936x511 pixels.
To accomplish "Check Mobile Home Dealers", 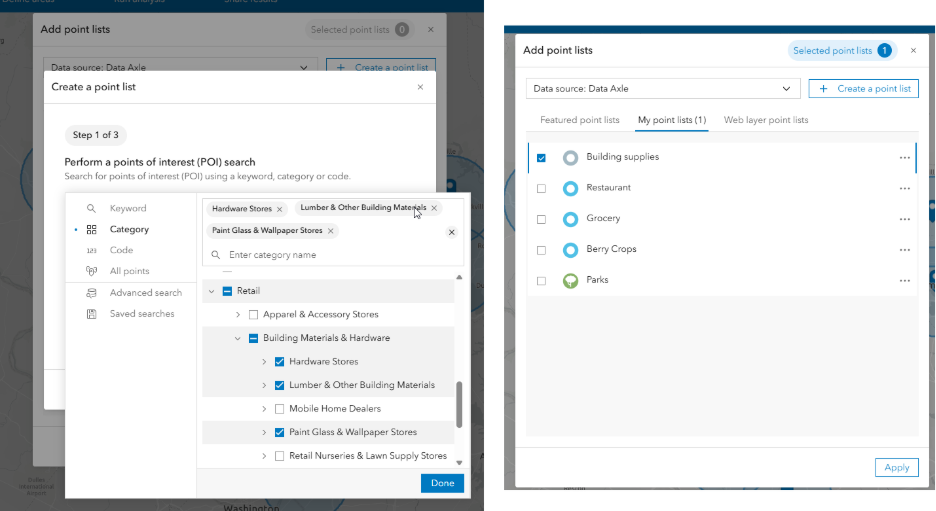I will pos(279,409).
